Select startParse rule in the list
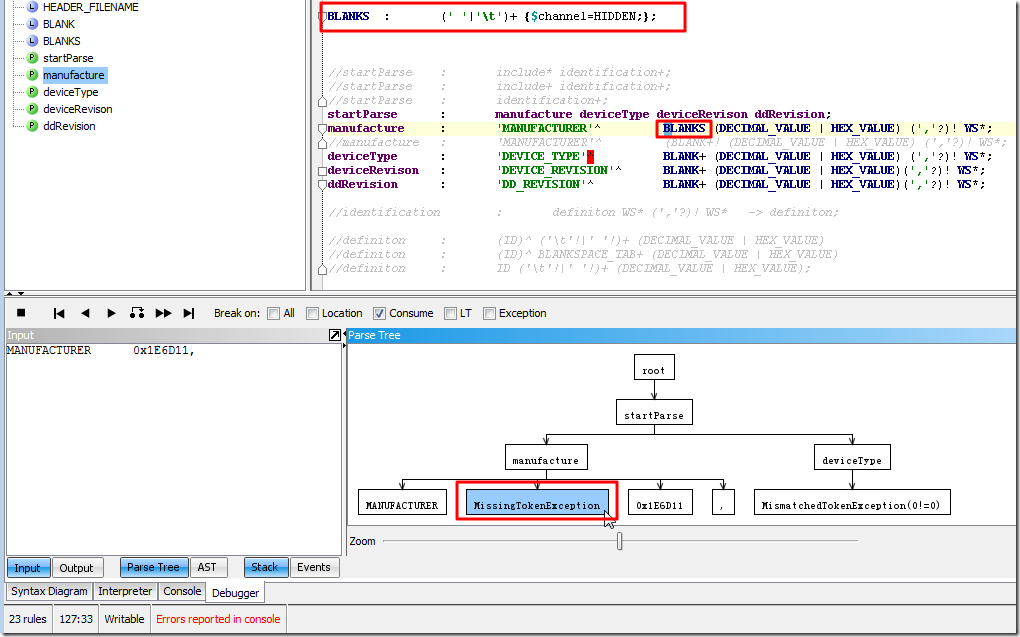The width and height of the screenshot is (1020, 637). (x=68, y=58)
